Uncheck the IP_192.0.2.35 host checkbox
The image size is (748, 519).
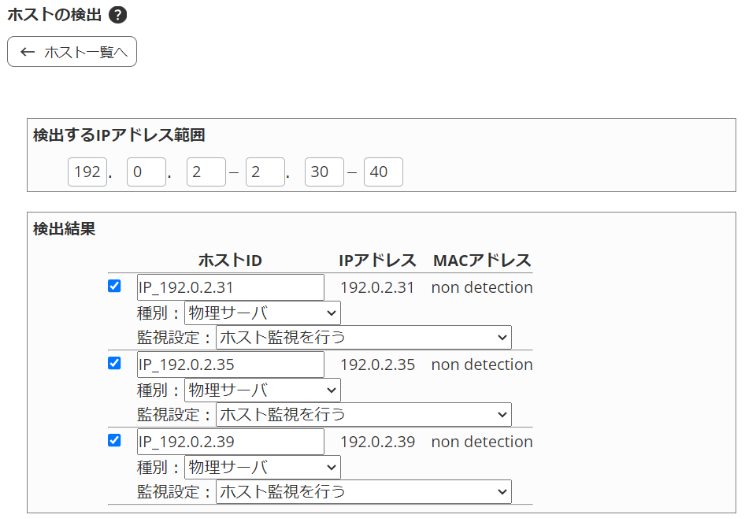114,363
